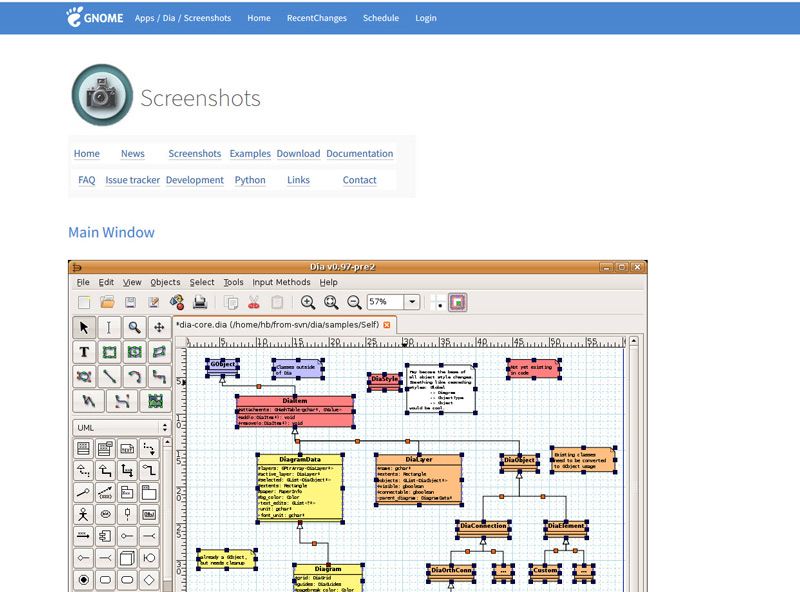Toggle snap to grid button

click(x=437, y=303)
